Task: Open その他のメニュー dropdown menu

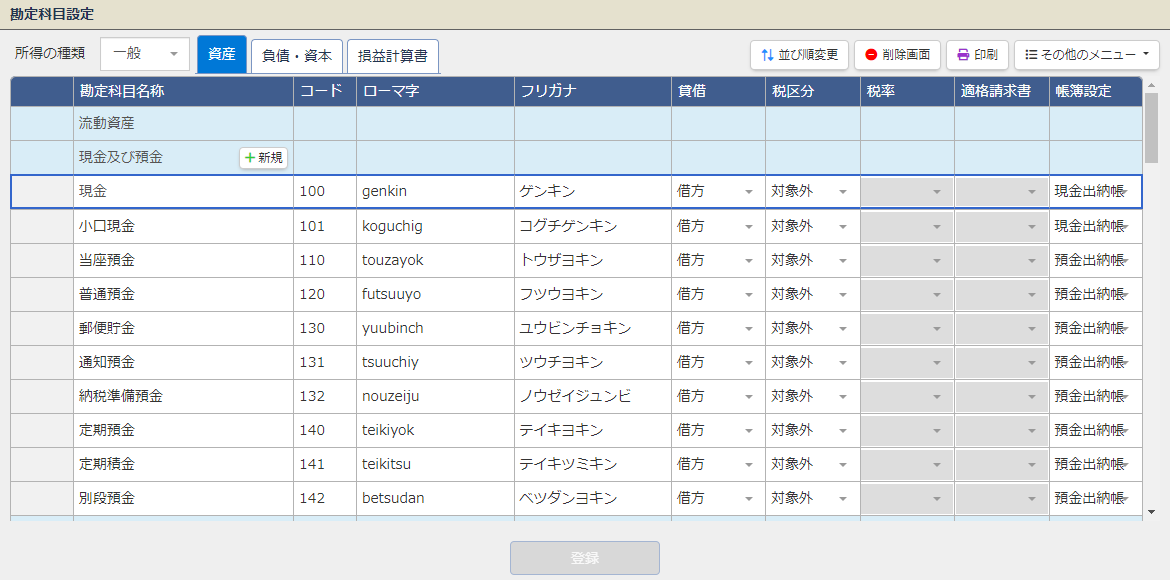Action: click(x=1086, y=55)
